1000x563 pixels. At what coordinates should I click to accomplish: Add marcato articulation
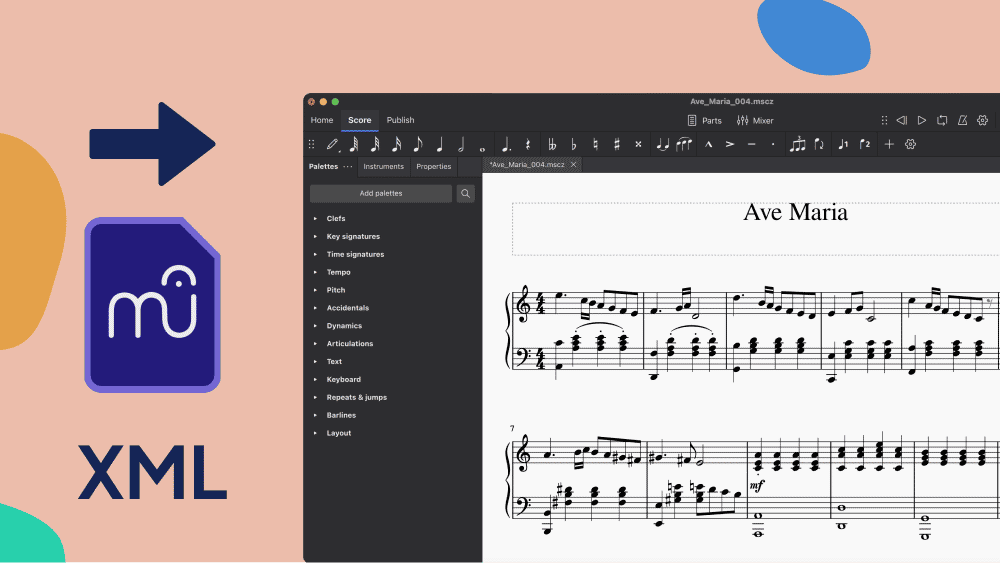709,145
